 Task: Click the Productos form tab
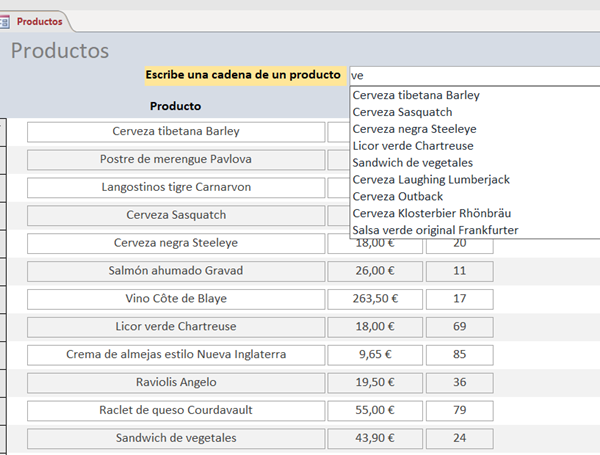39,20
